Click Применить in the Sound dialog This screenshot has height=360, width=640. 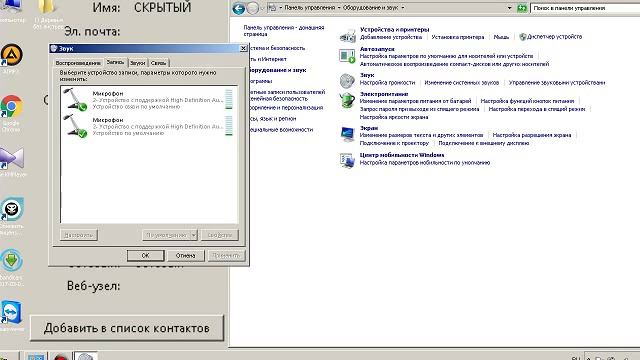point(226,256)
